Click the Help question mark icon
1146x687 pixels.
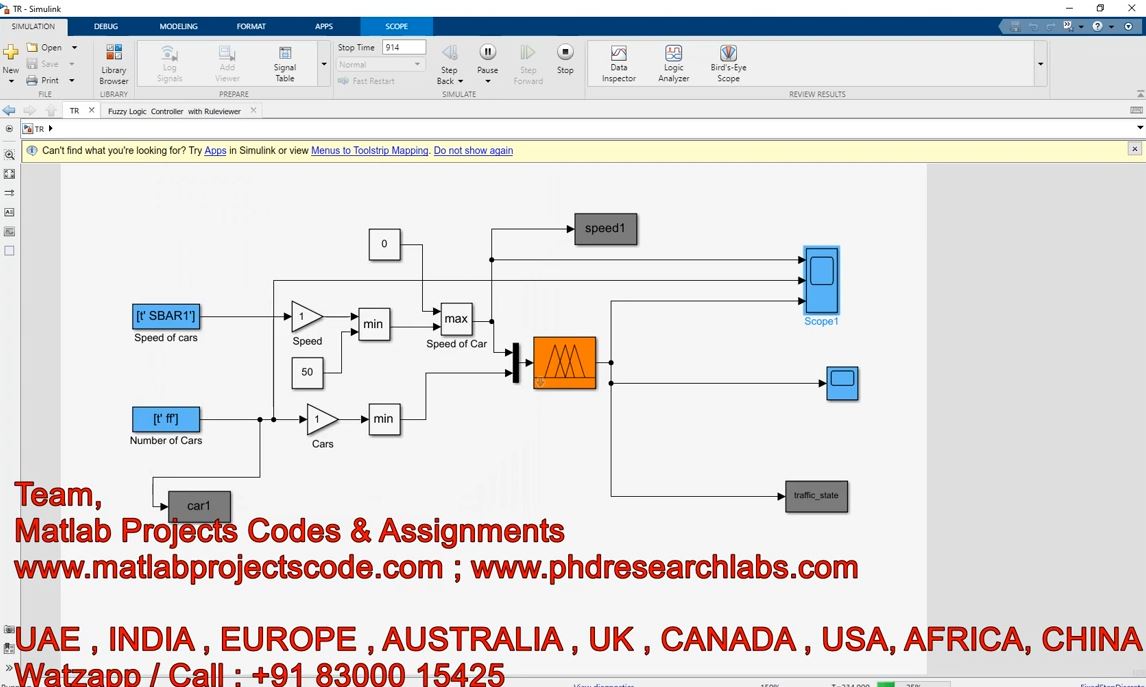point(1097,26)
